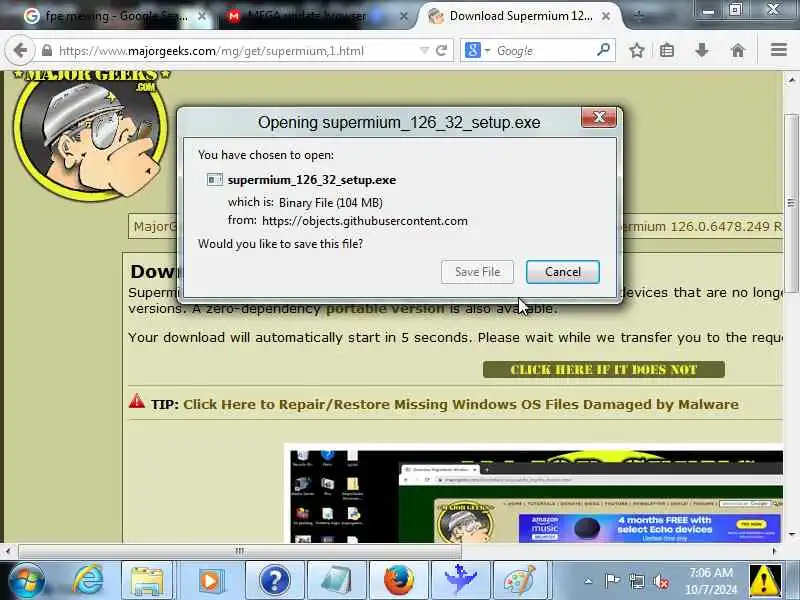Open the notepad taskbar icon
This screenshot has height=600, width=800.
(336, 581)
